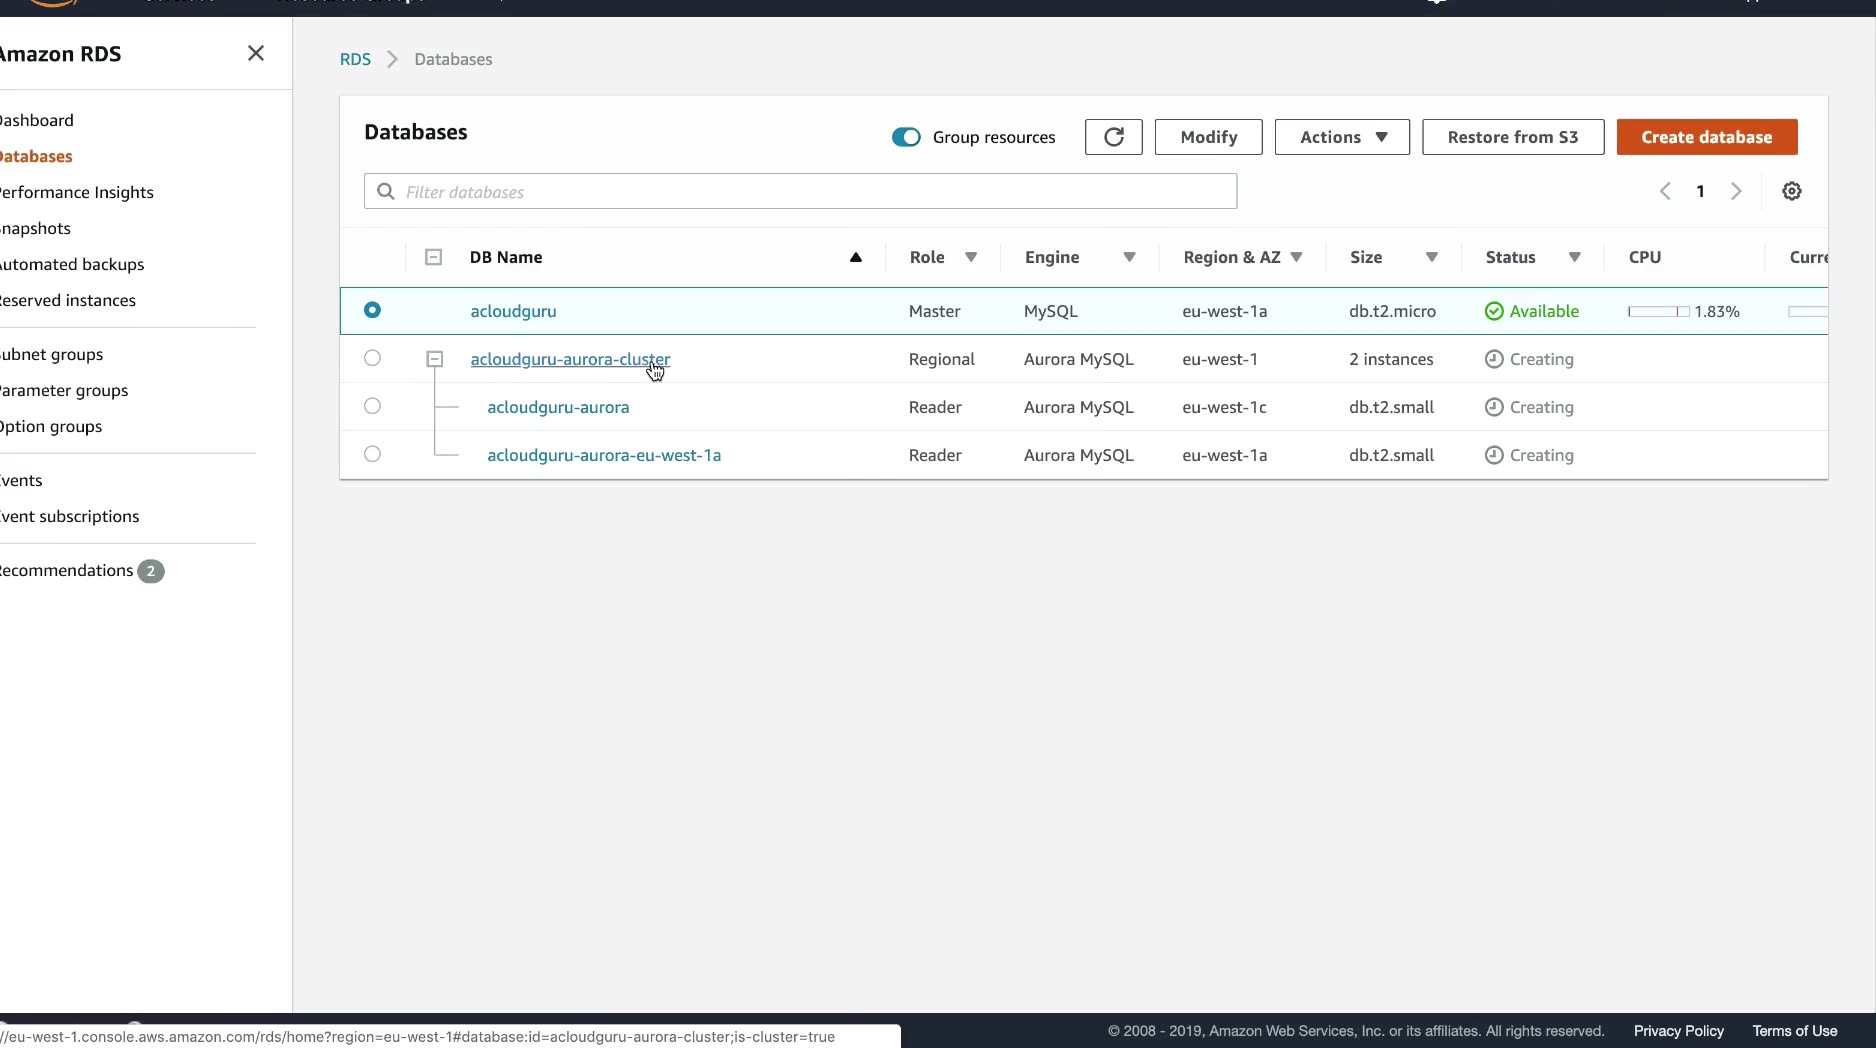Open Automated backups in sidebar
Screen dimensions: 1876x1048
pyautogui.click(x=72, y=264)
